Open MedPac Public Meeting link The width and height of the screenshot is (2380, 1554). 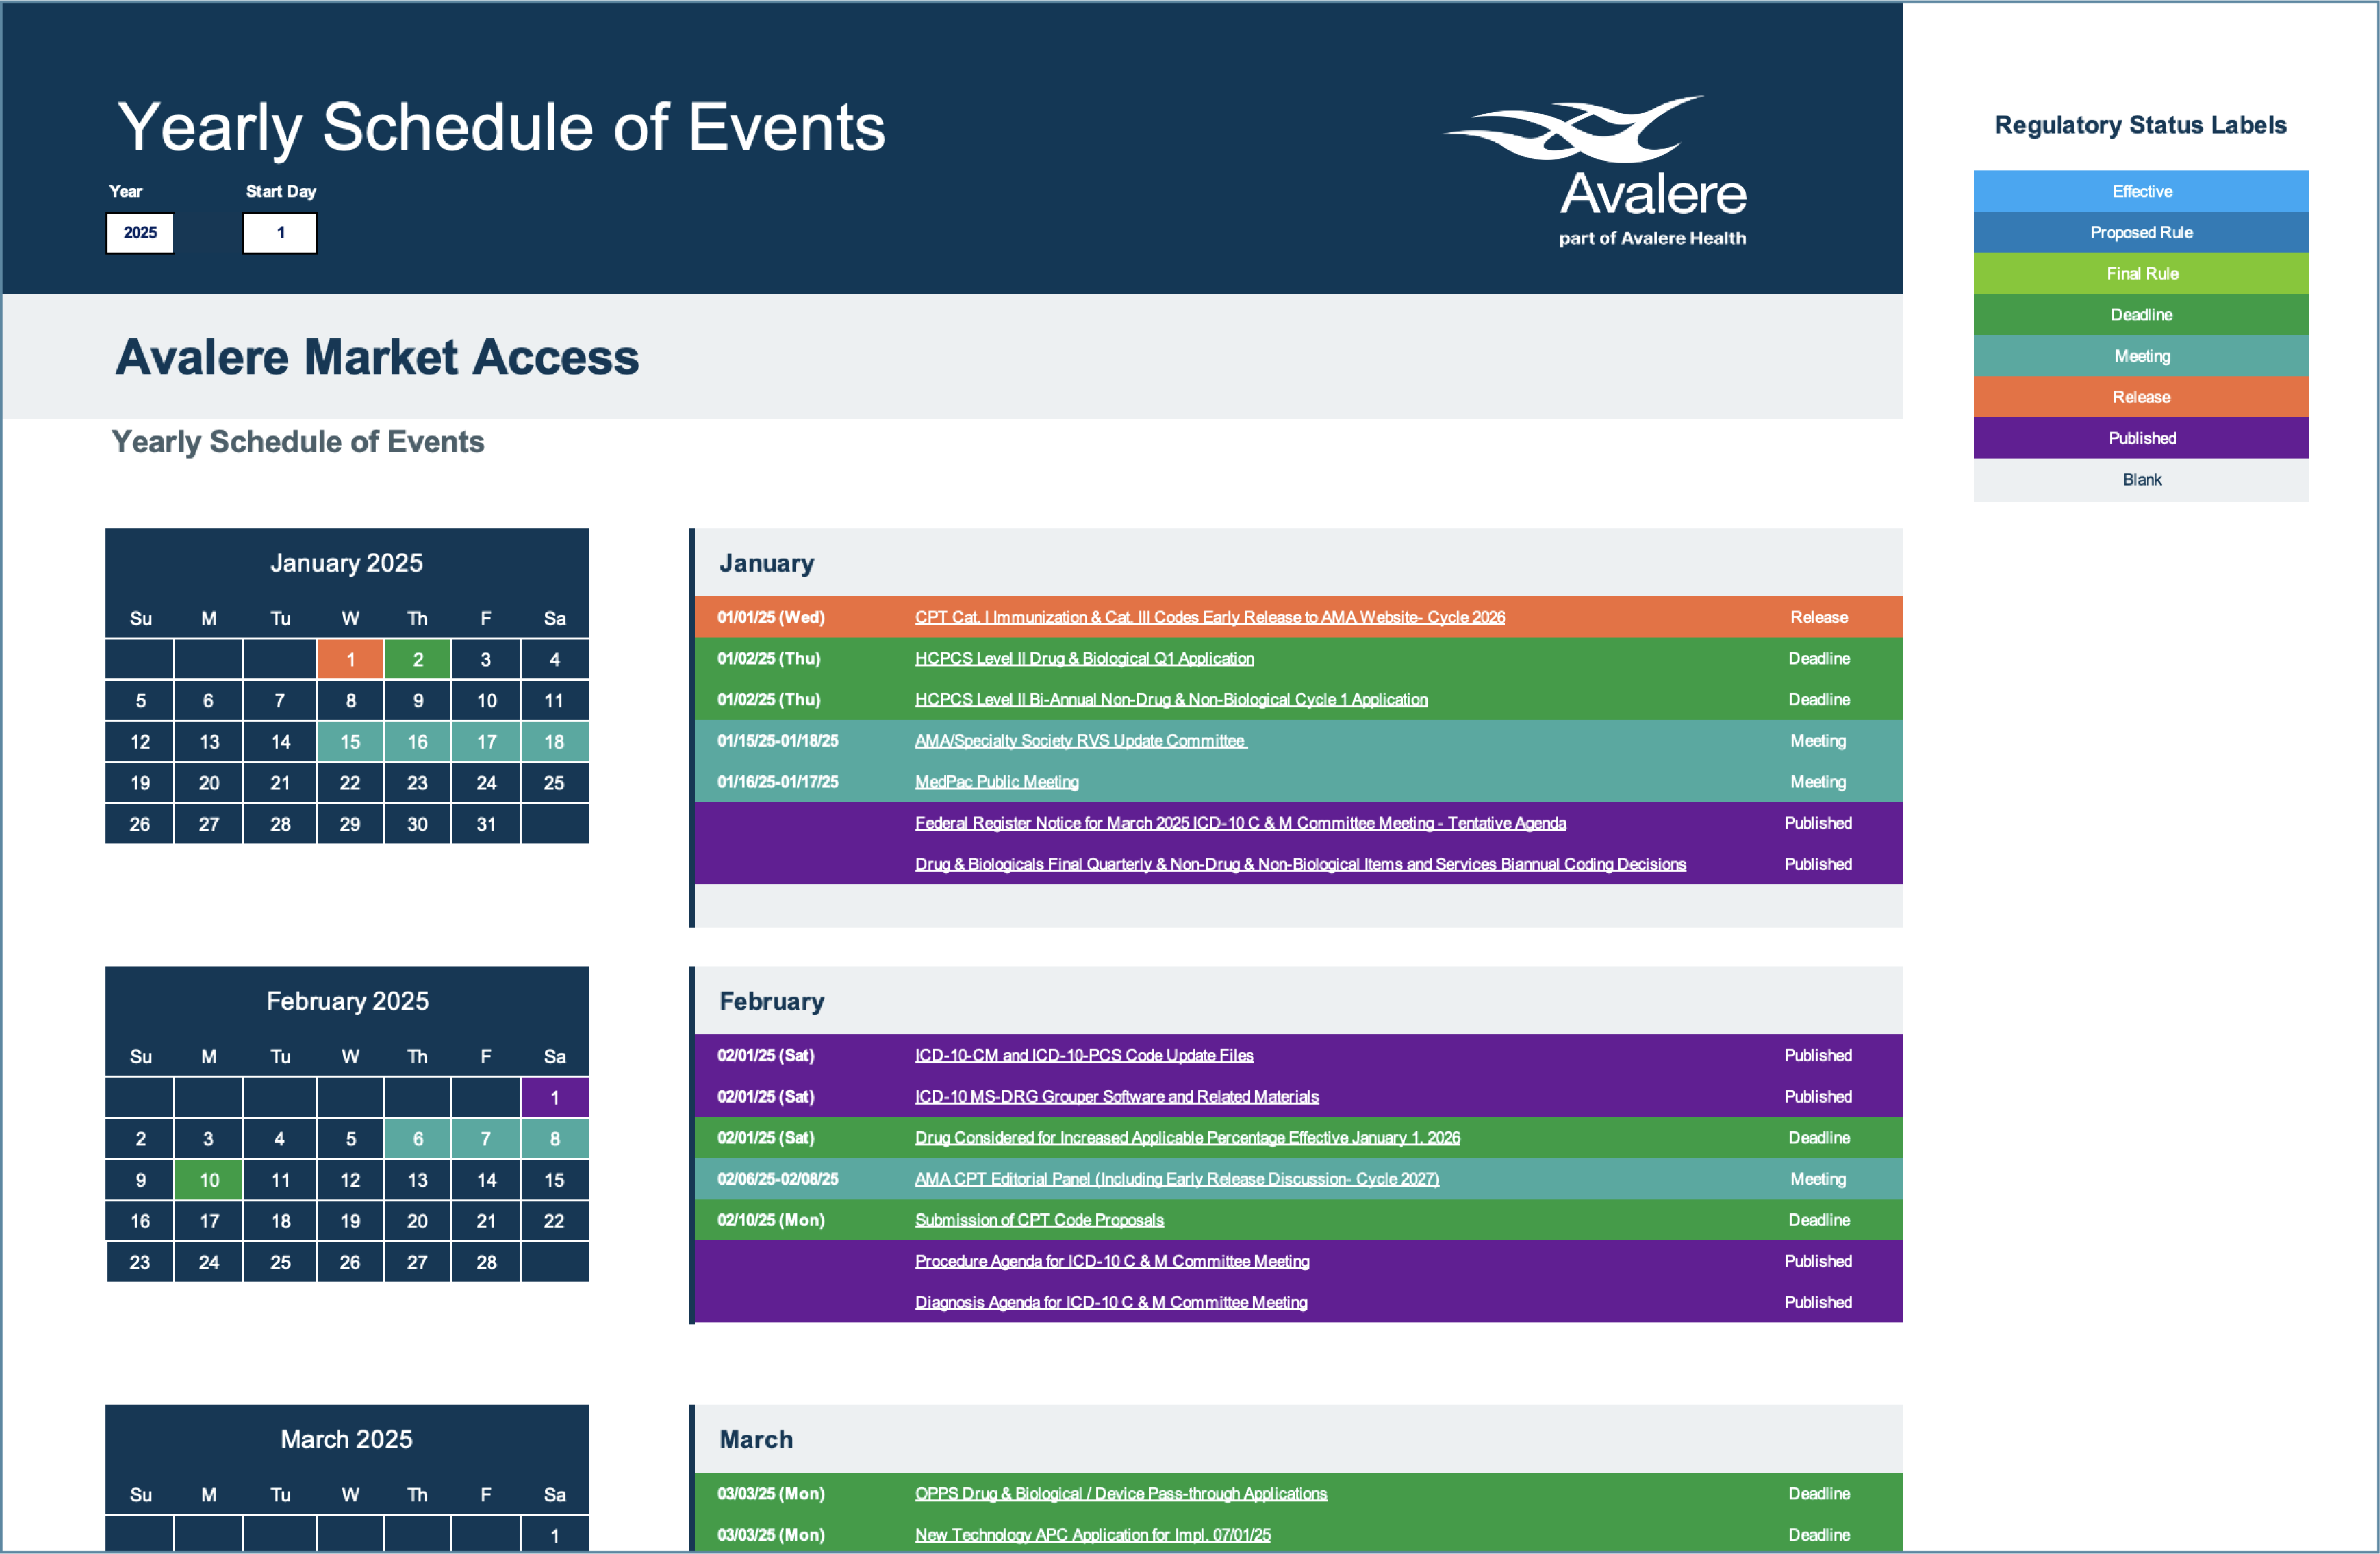pyautogui.click(x=996, y=782)
